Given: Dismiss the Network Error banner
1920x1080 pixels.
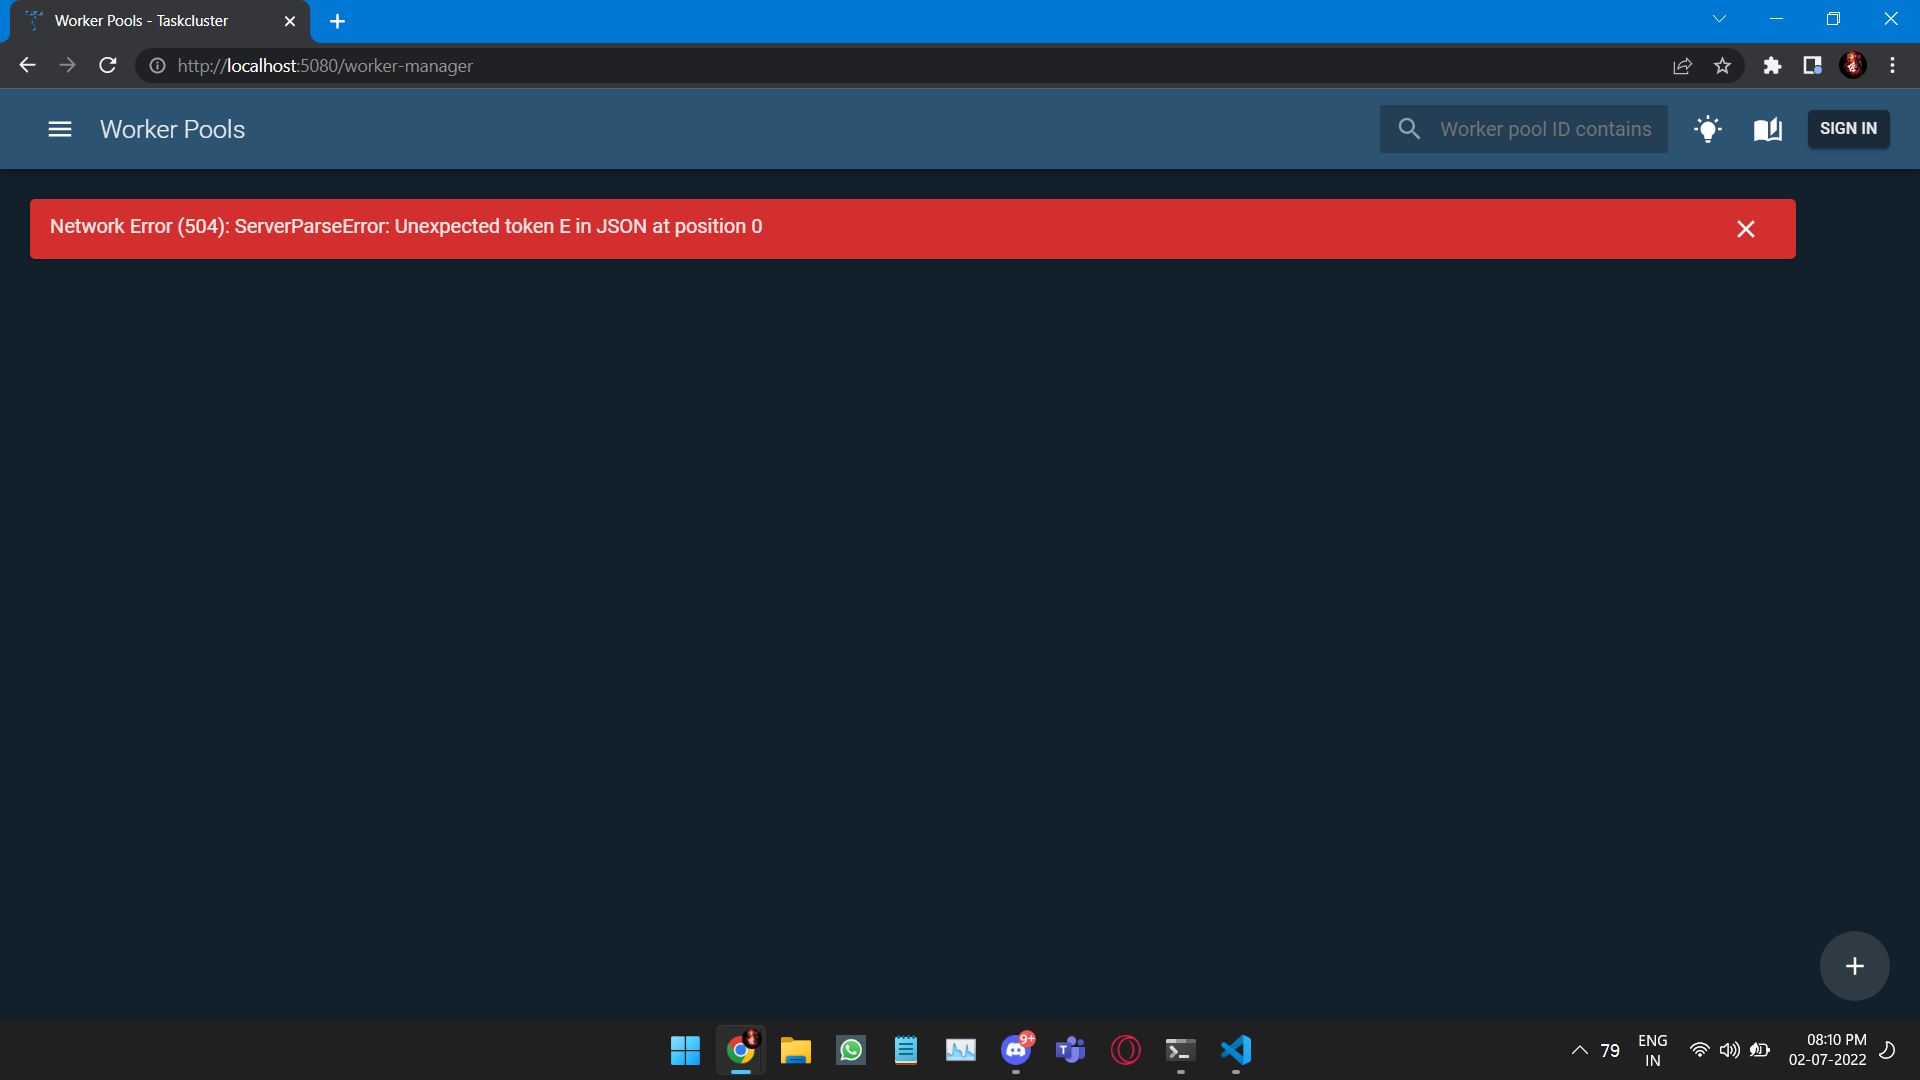Looking at the screenshot, I should (x=1746, y=229).
